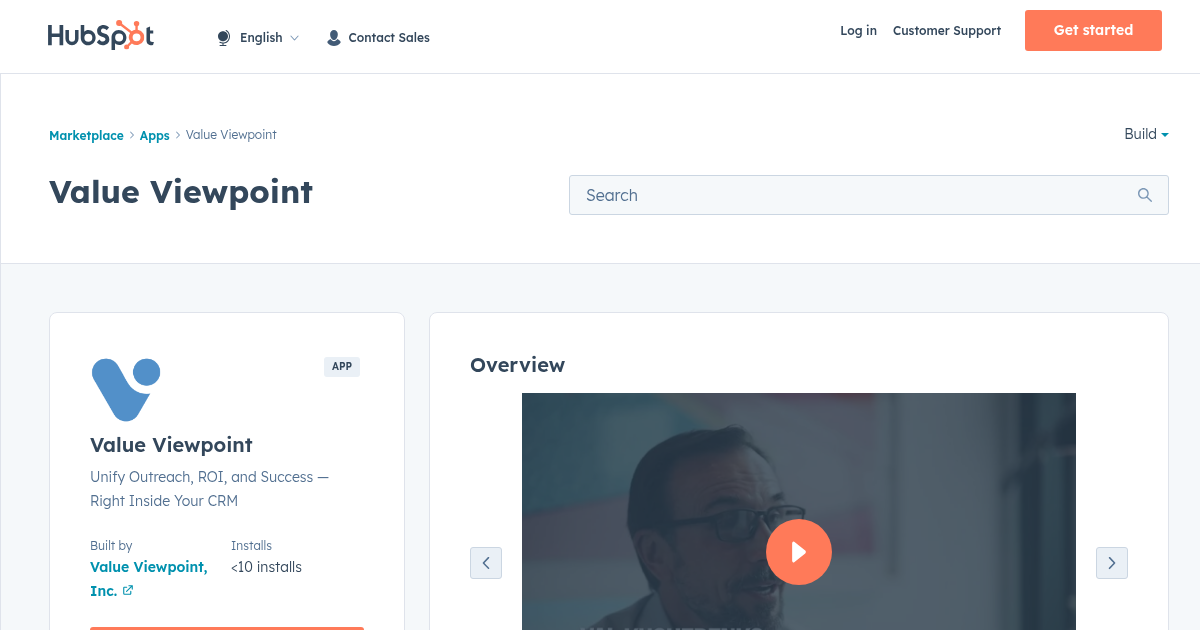Go to the previous carousel slide

coord(486,563)
